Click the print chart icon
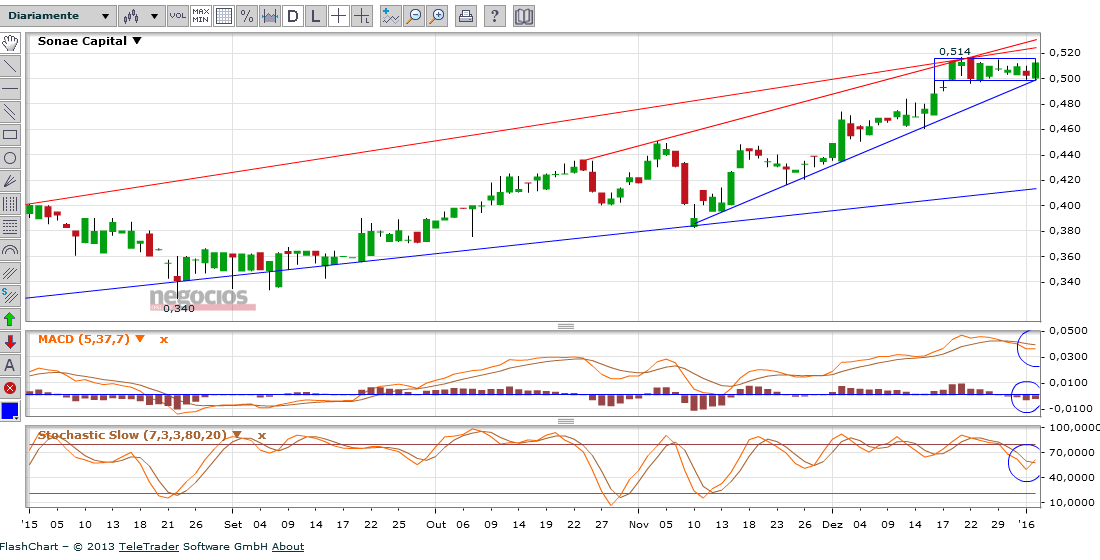Screen dimensions: 1100x560 click(x=465, y=16)
